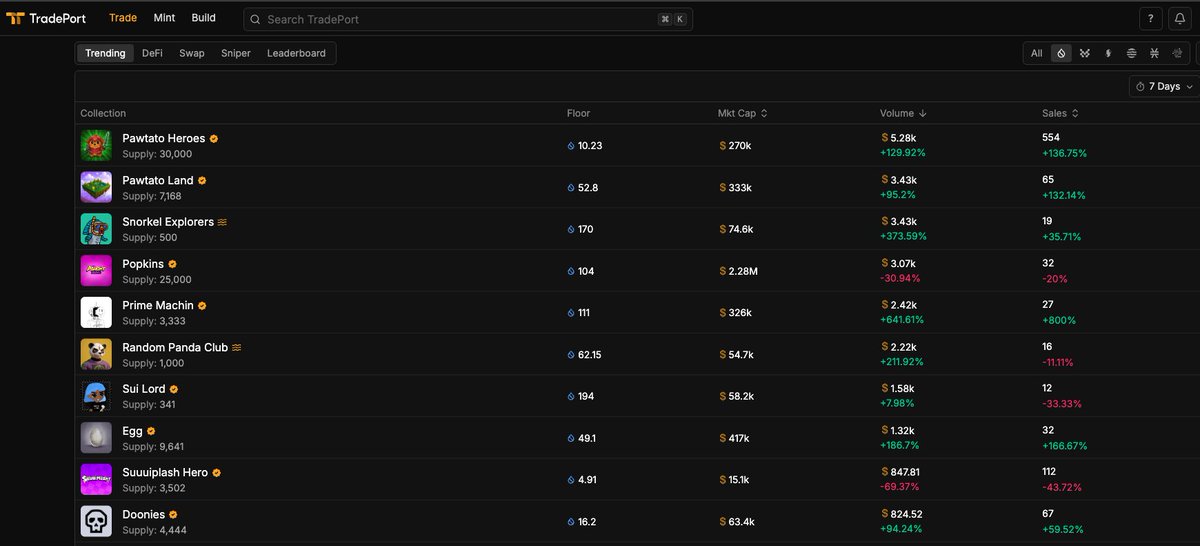Viewport: 1200px width, 546px height.
Task: Switch to the Sniper tab
Action: (x=236, y=53)
